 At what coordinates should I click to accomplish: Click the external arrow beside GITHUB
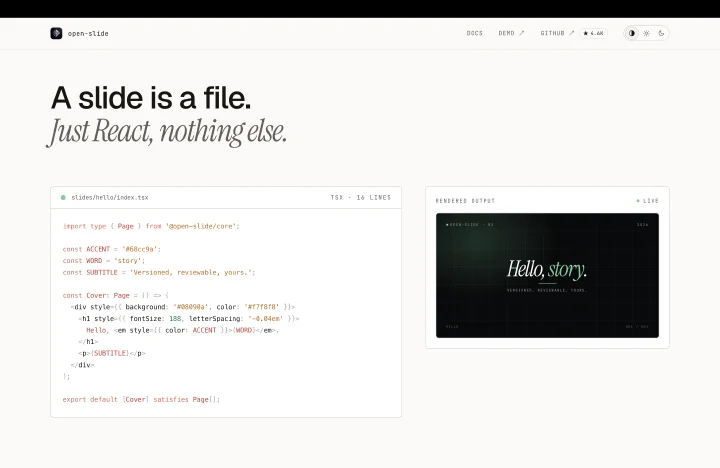pos(572,33)
